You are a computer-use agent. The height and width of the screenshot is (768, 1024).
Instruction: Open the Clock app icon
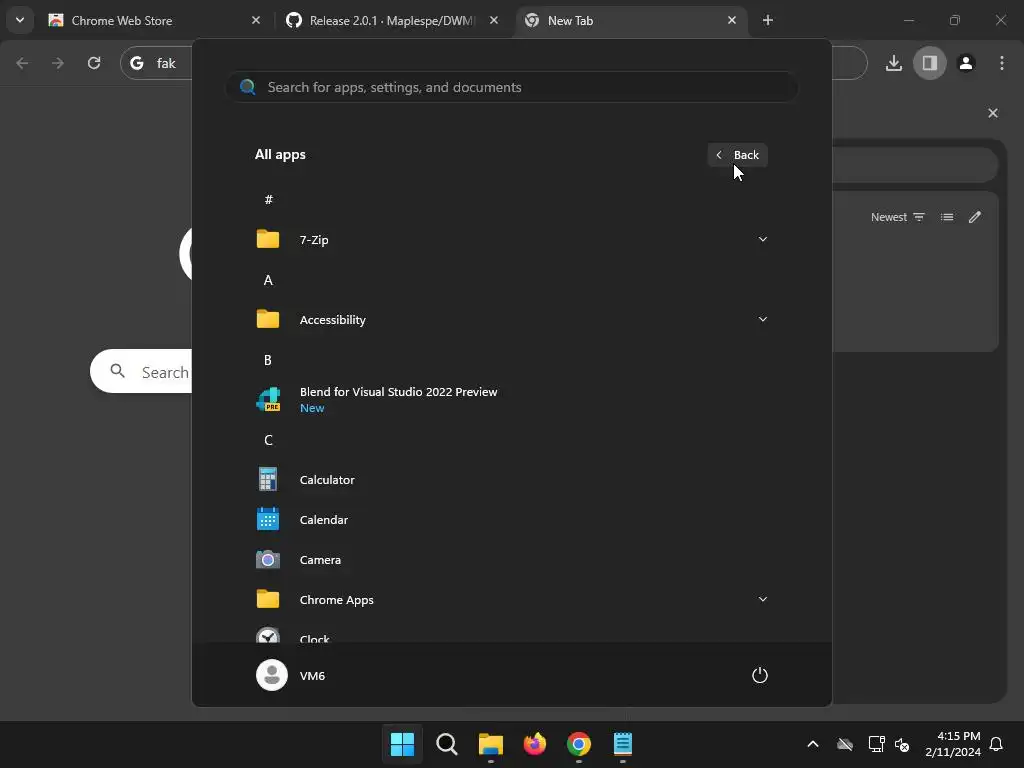point(268,635)
